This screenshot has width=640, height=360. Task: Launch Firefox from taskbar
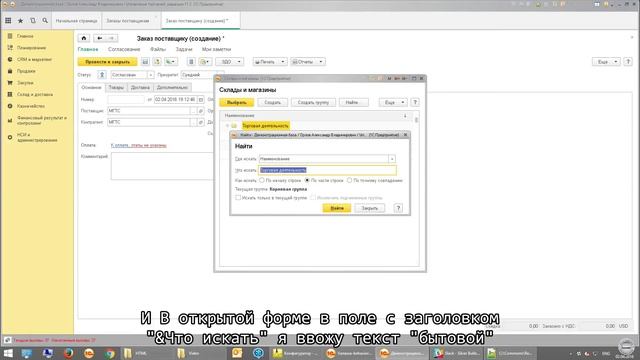coord(68,353)
